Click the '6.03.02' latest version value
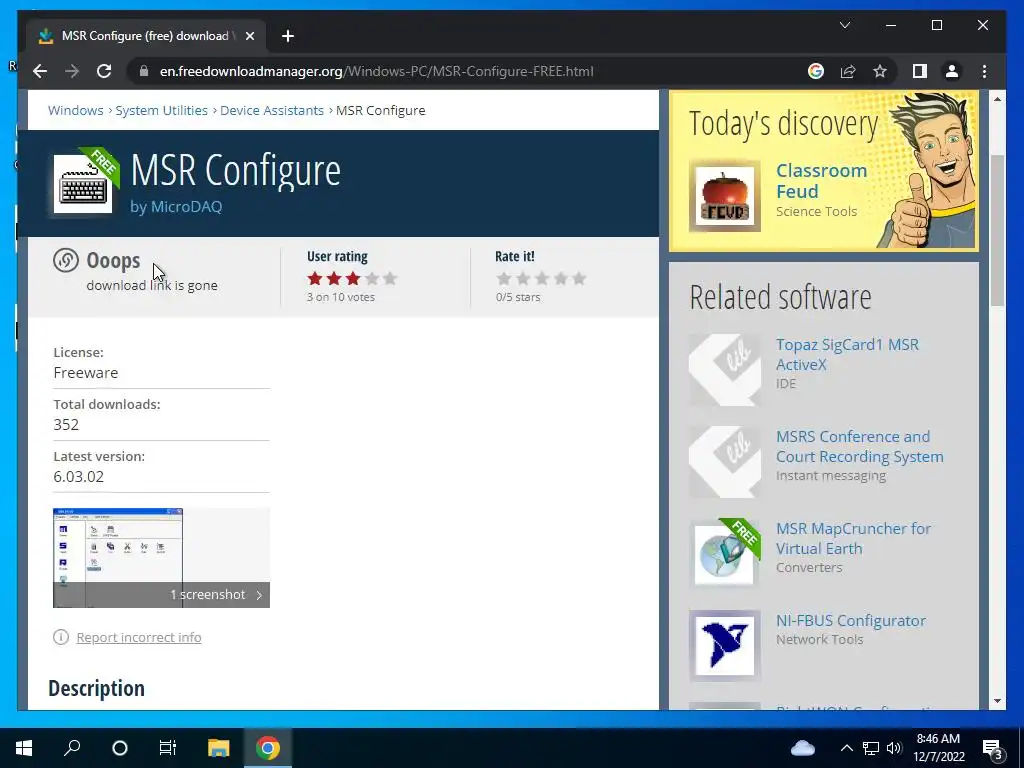The height and width of the screenshot is (768, 1024). tap(78, 477)
